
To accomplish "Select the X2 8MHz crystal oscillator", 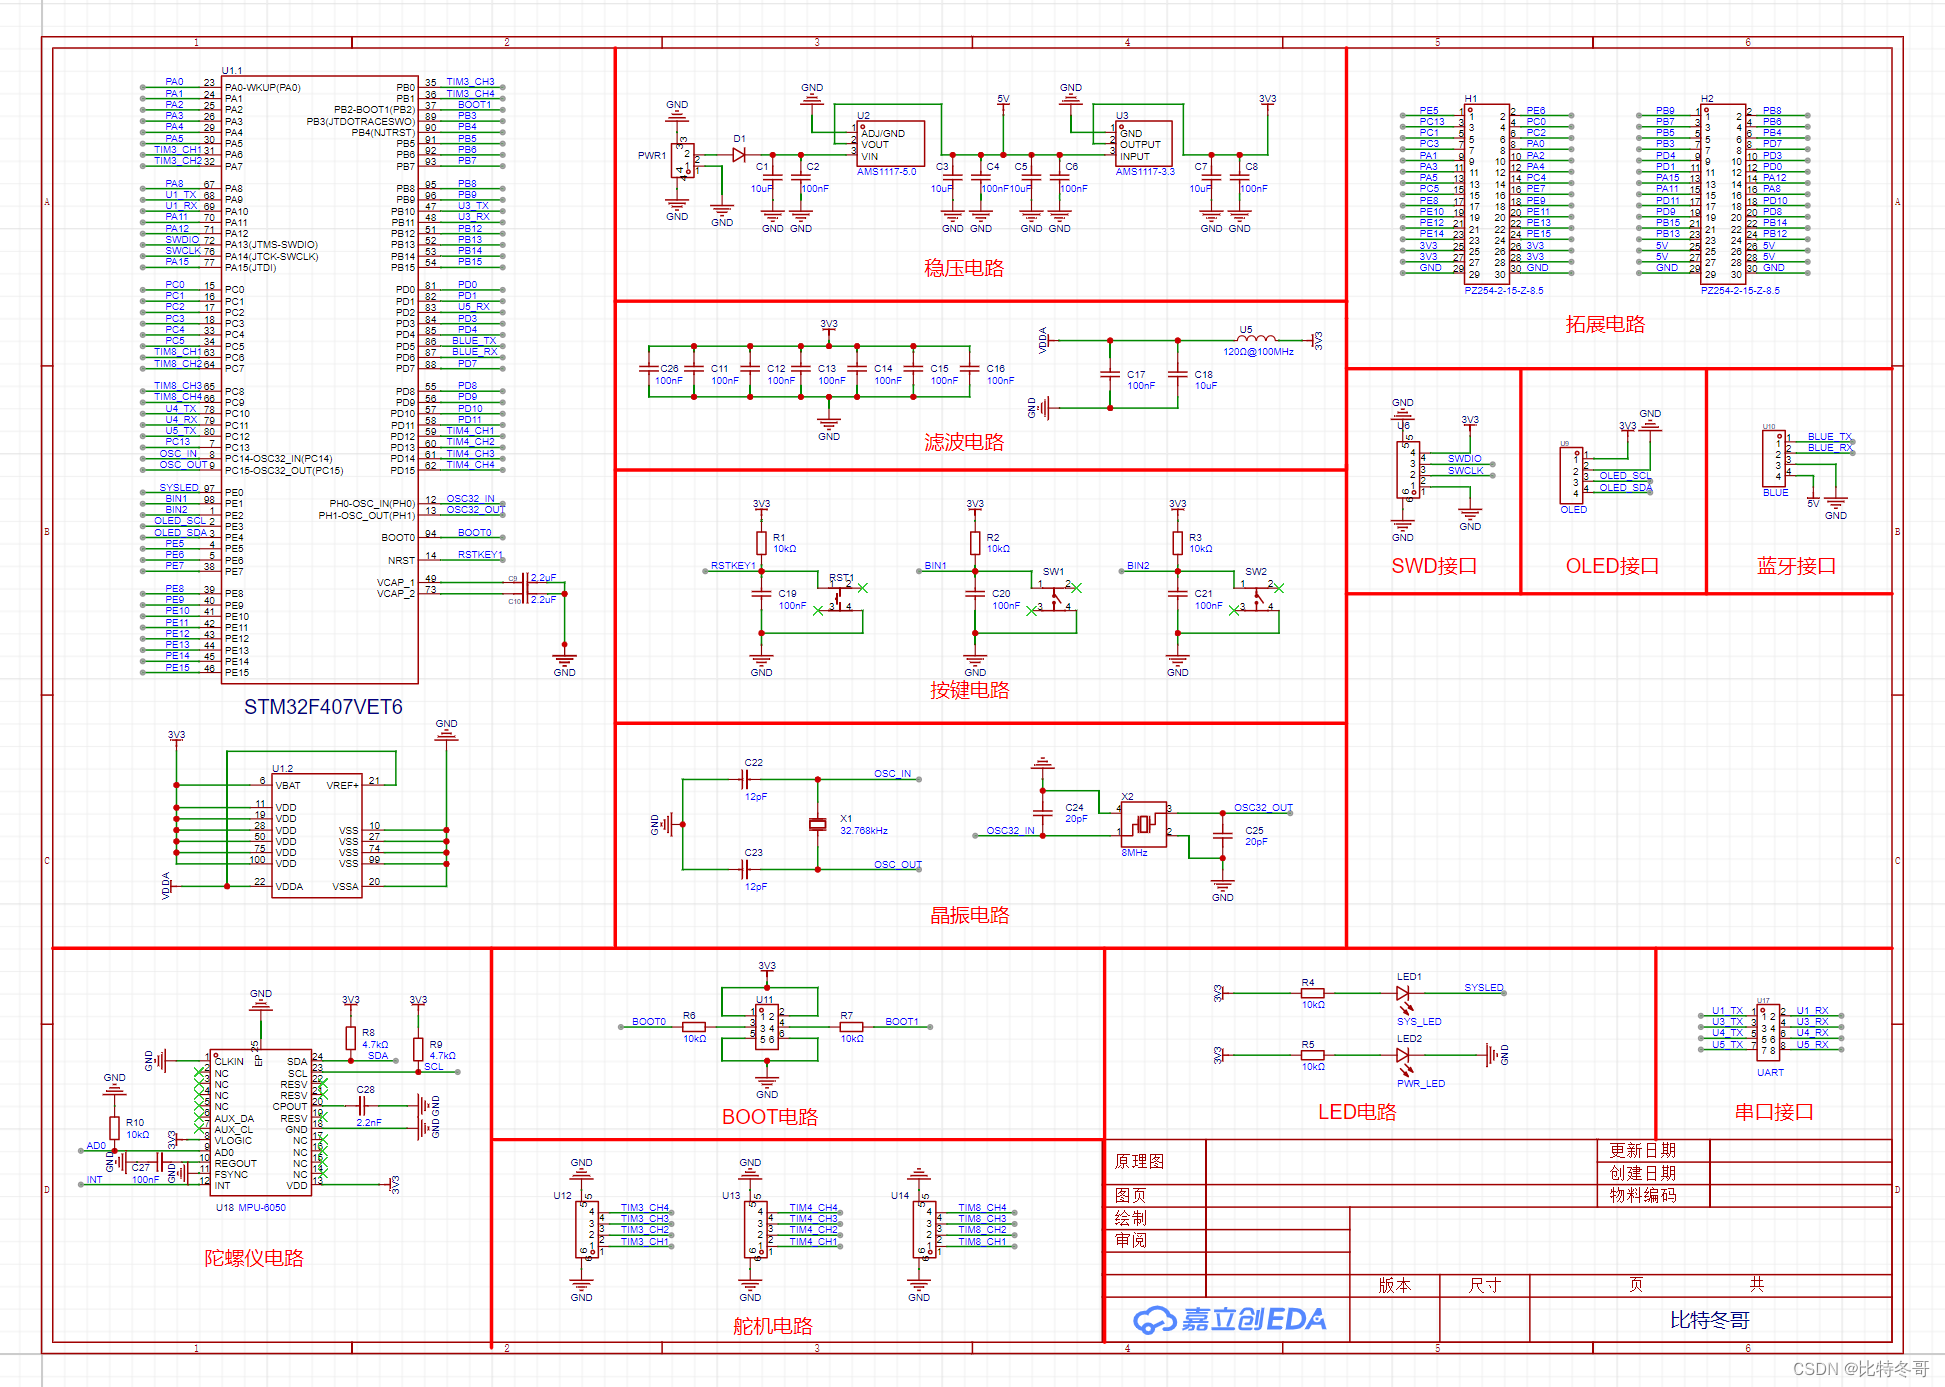I will coord(1143,824).
